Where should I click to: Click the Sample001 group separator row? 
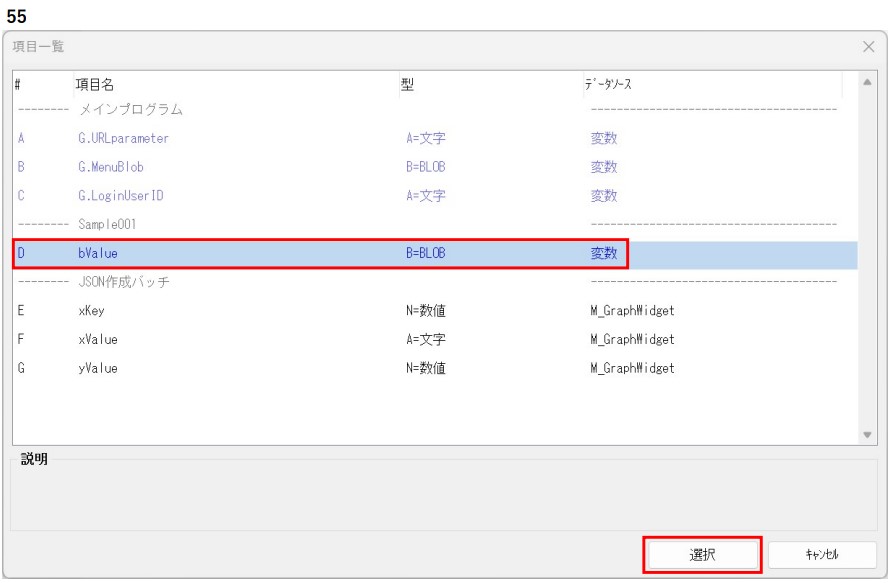pos(106,225)
